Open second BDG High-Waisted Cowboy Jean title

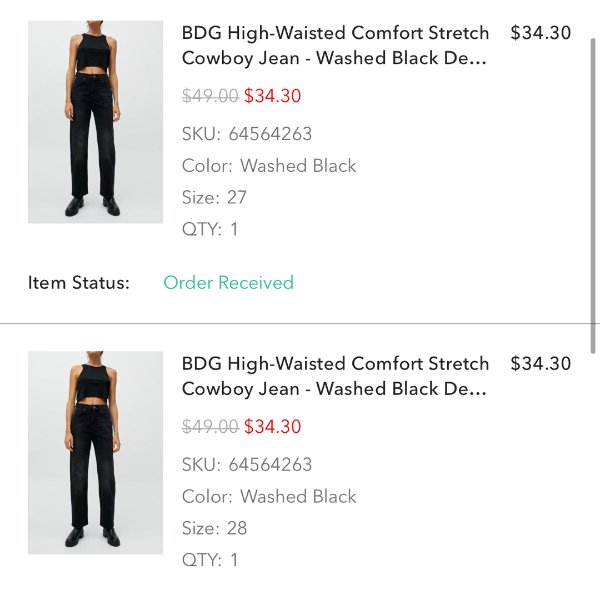pos(335,376)
